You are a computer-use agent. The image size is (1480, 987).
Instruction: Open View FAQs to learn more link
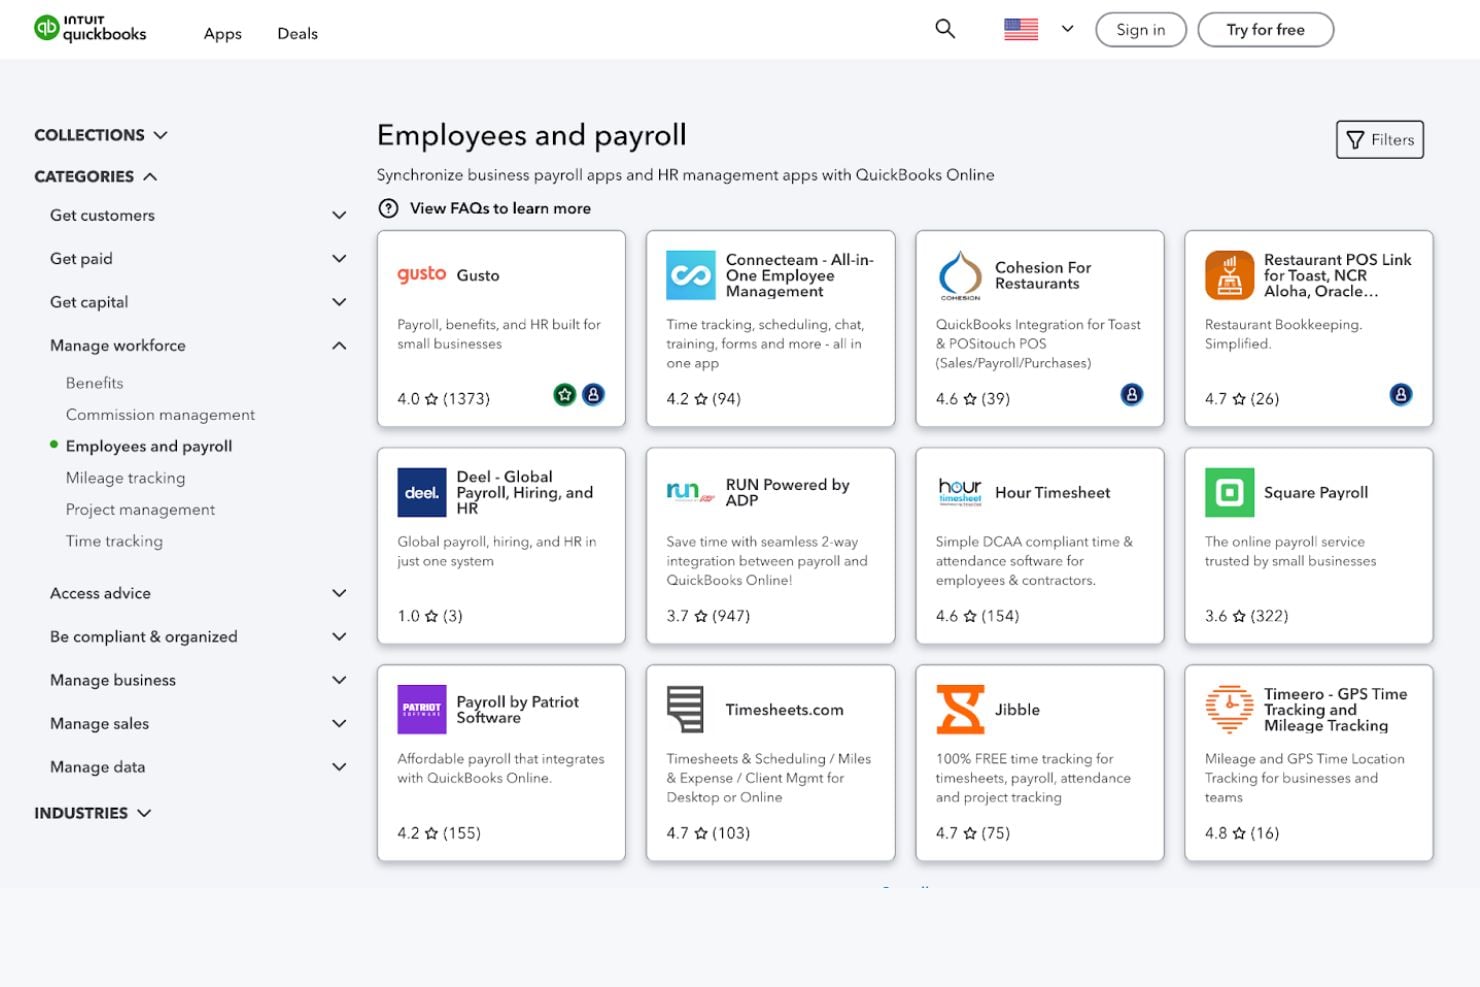[x=500, y=208]
